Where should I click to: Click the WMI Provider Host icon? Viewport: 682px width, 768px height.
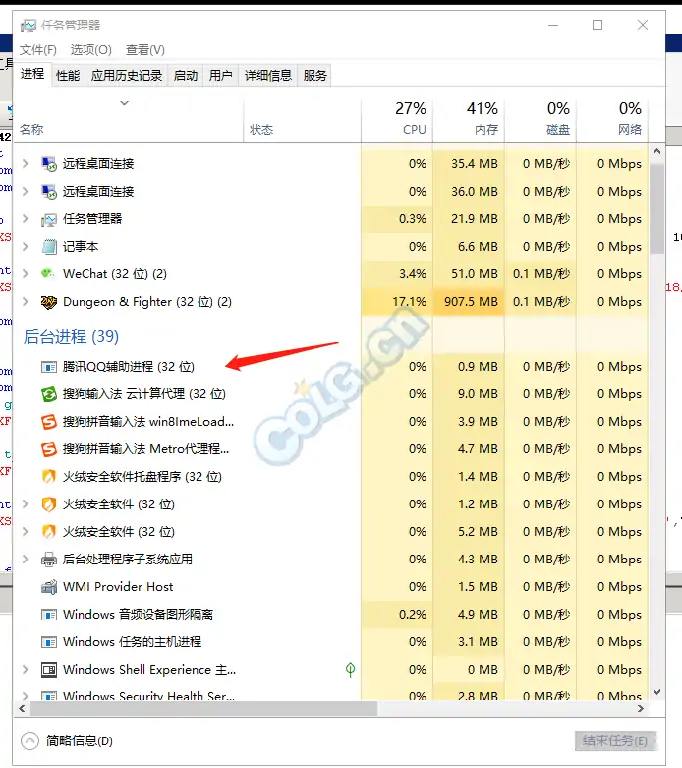pyautogui.click(x=49, y=587)
